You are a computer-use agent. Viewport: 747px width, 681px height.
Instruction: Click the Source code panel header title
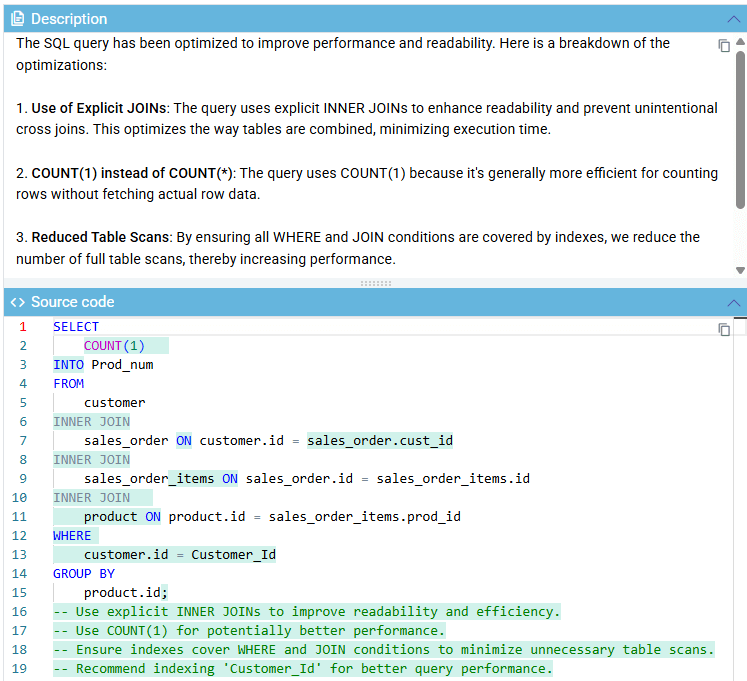[72, 302]
